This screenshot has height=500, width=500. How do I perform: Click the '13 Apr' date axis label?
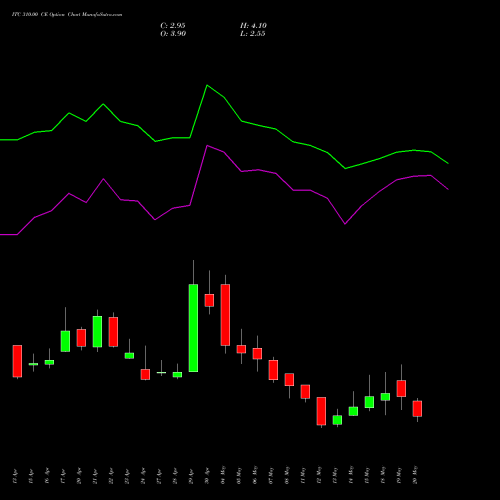click(x=16, y=476)
